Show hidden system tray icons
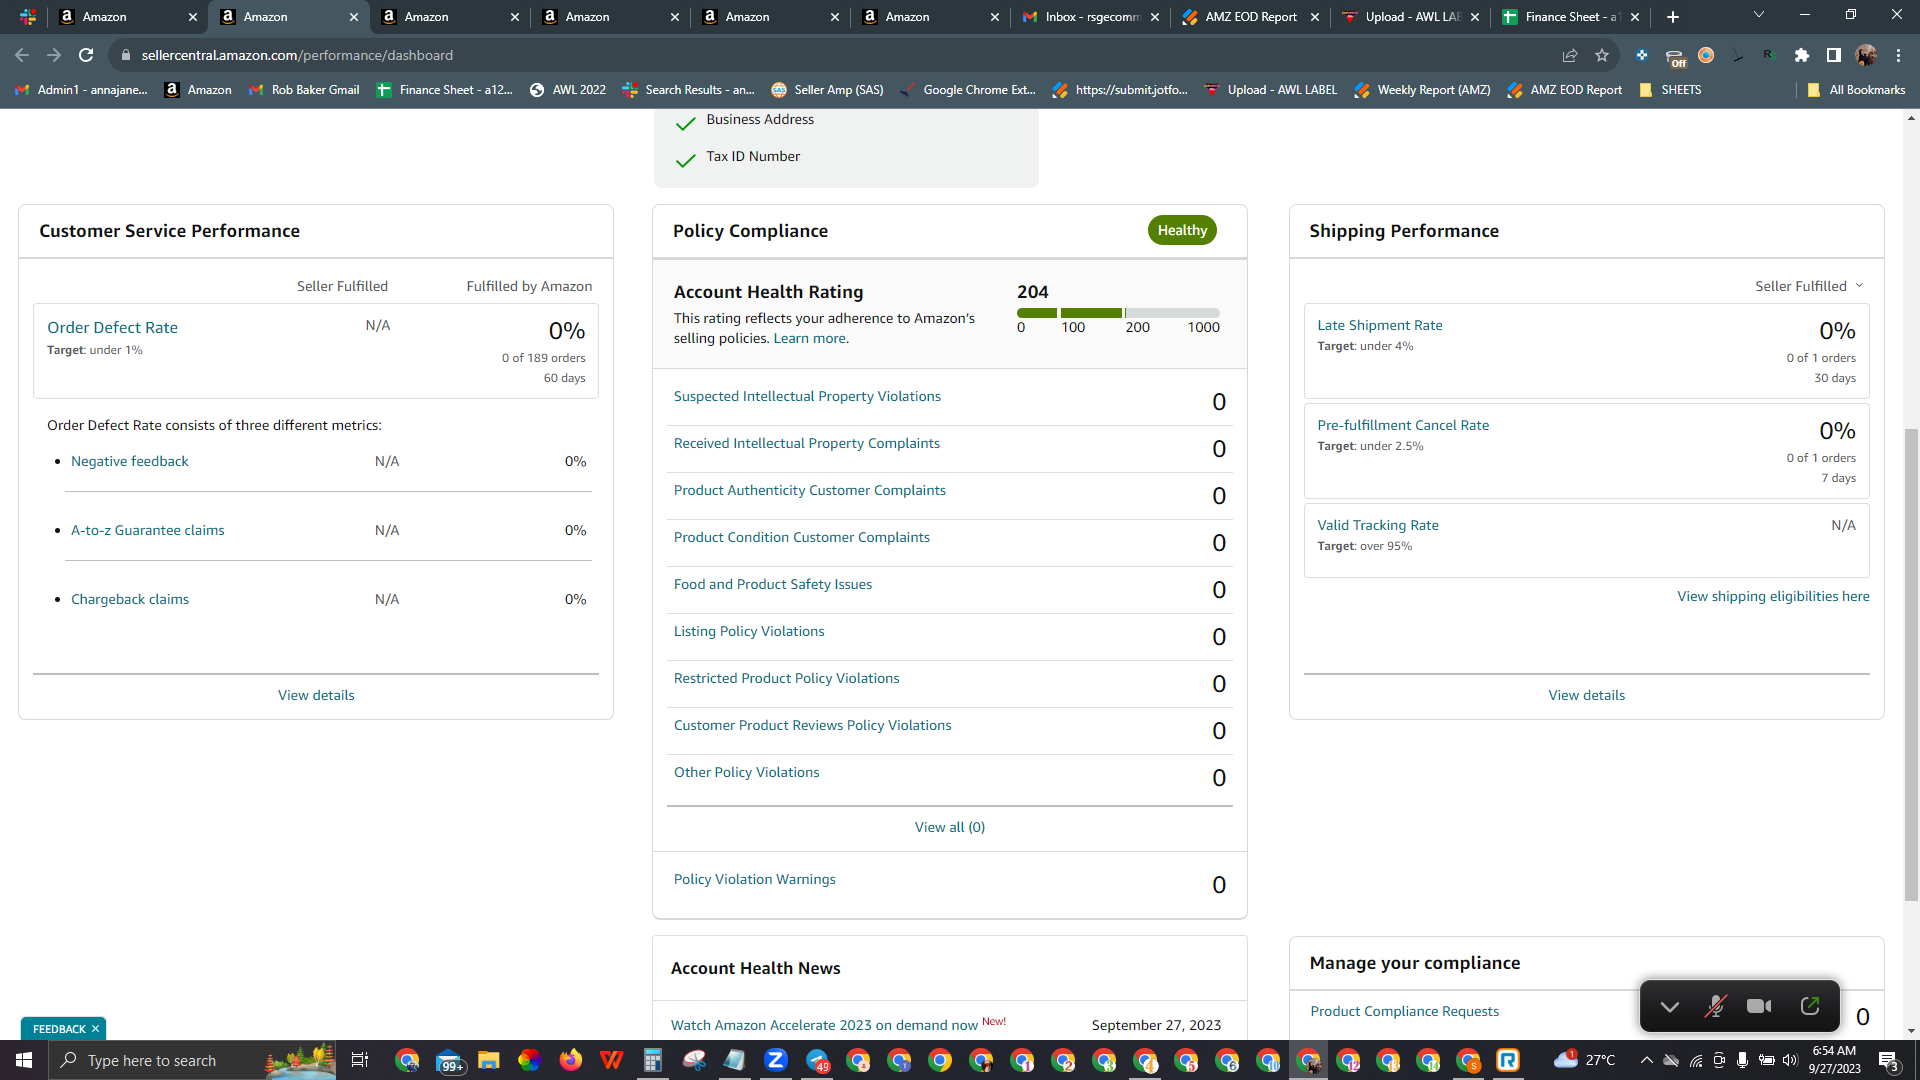Screen dimensions: 1920x1080 coord(1646,1060)
